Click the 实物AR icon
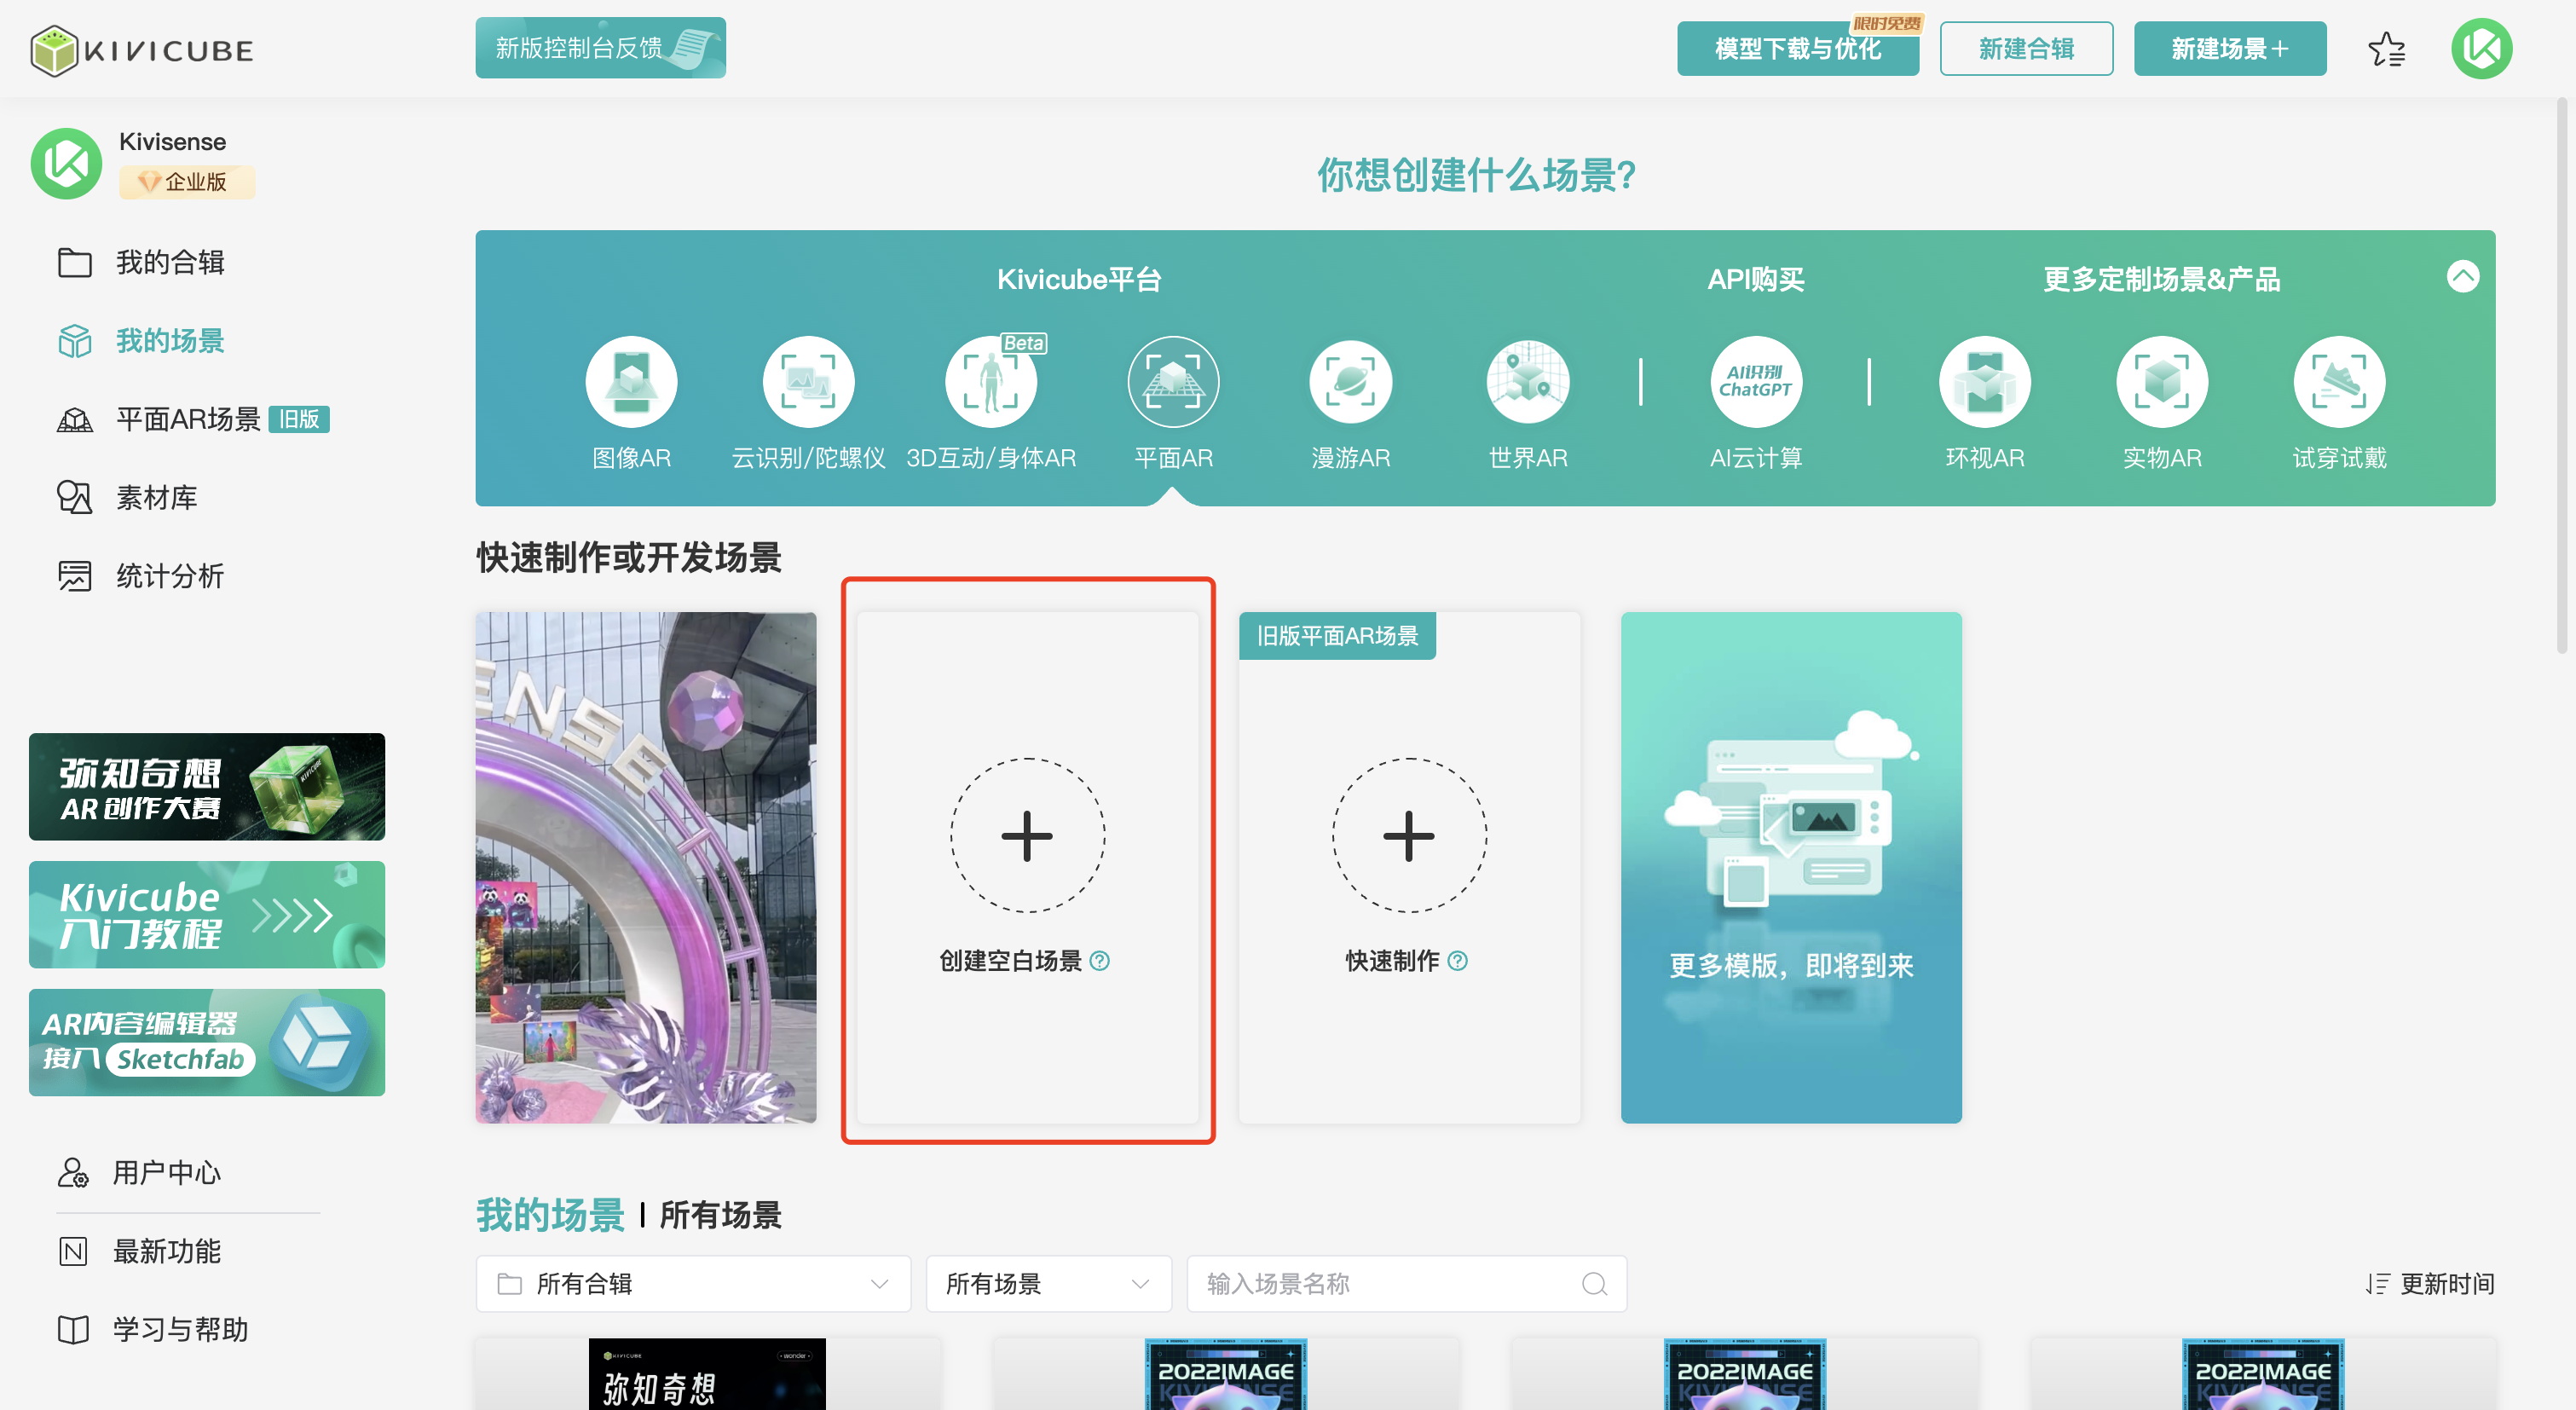 point(2161,382)
